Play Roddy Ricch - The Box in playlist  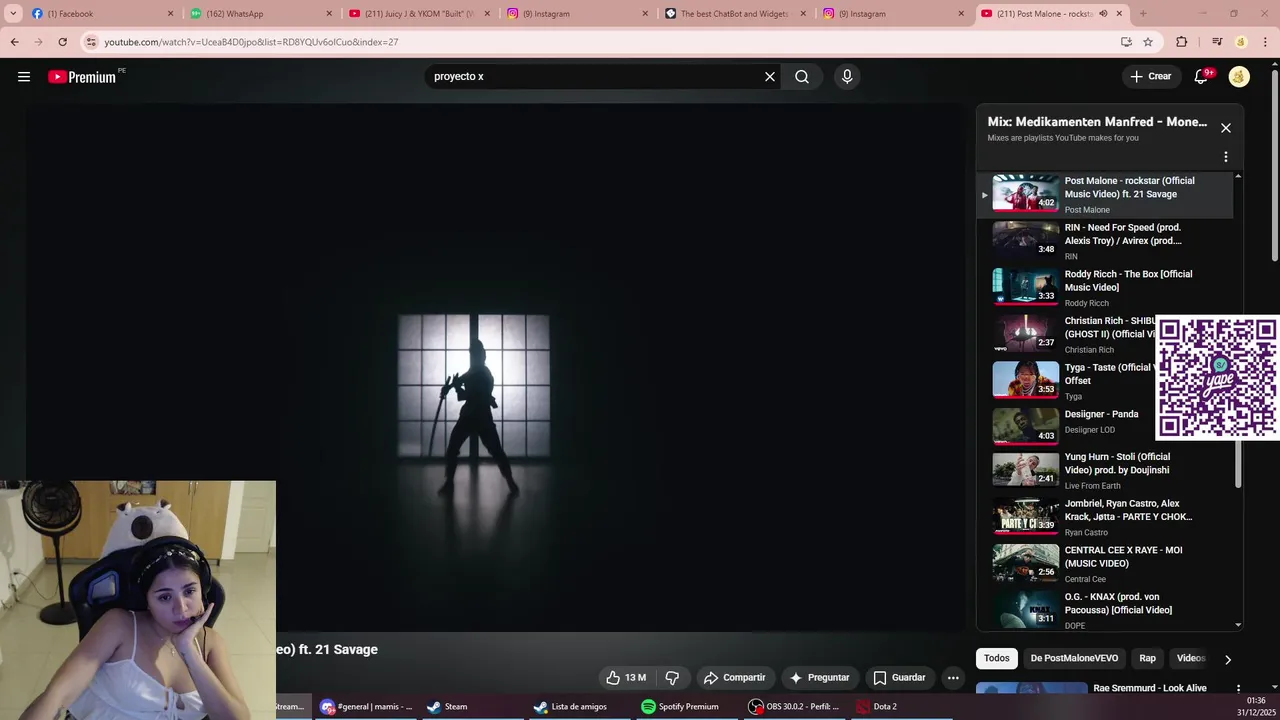click(x=1105, y=288)
